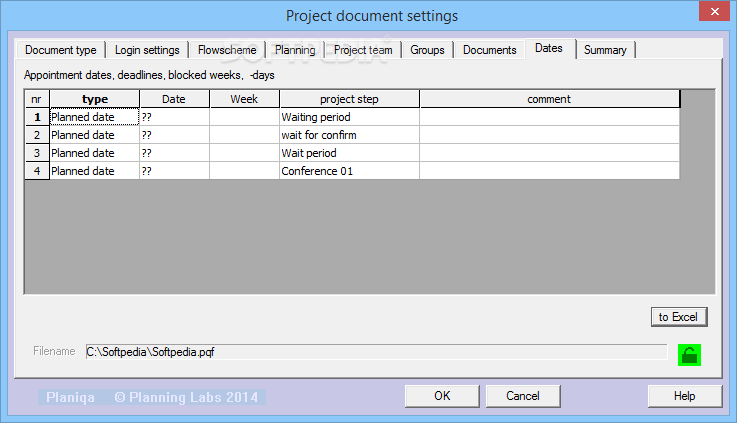Click the Filename path field
Image resolution: width=737 pixels, height=423 pixels.
pos(376,352)
